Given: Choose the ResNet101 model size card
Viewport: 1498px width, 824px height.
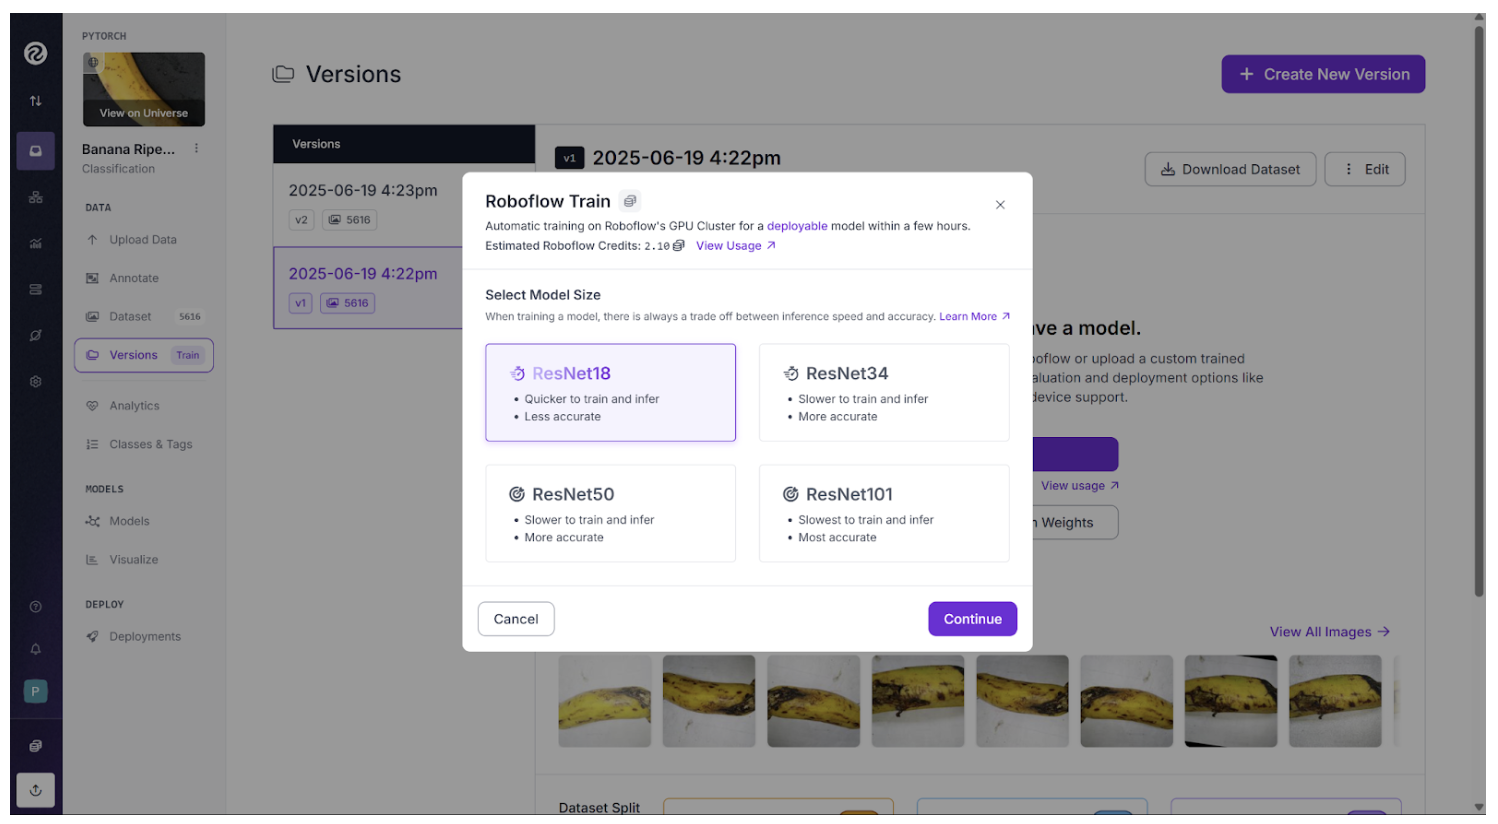Looking at the screenshot, I should [884, 513].
